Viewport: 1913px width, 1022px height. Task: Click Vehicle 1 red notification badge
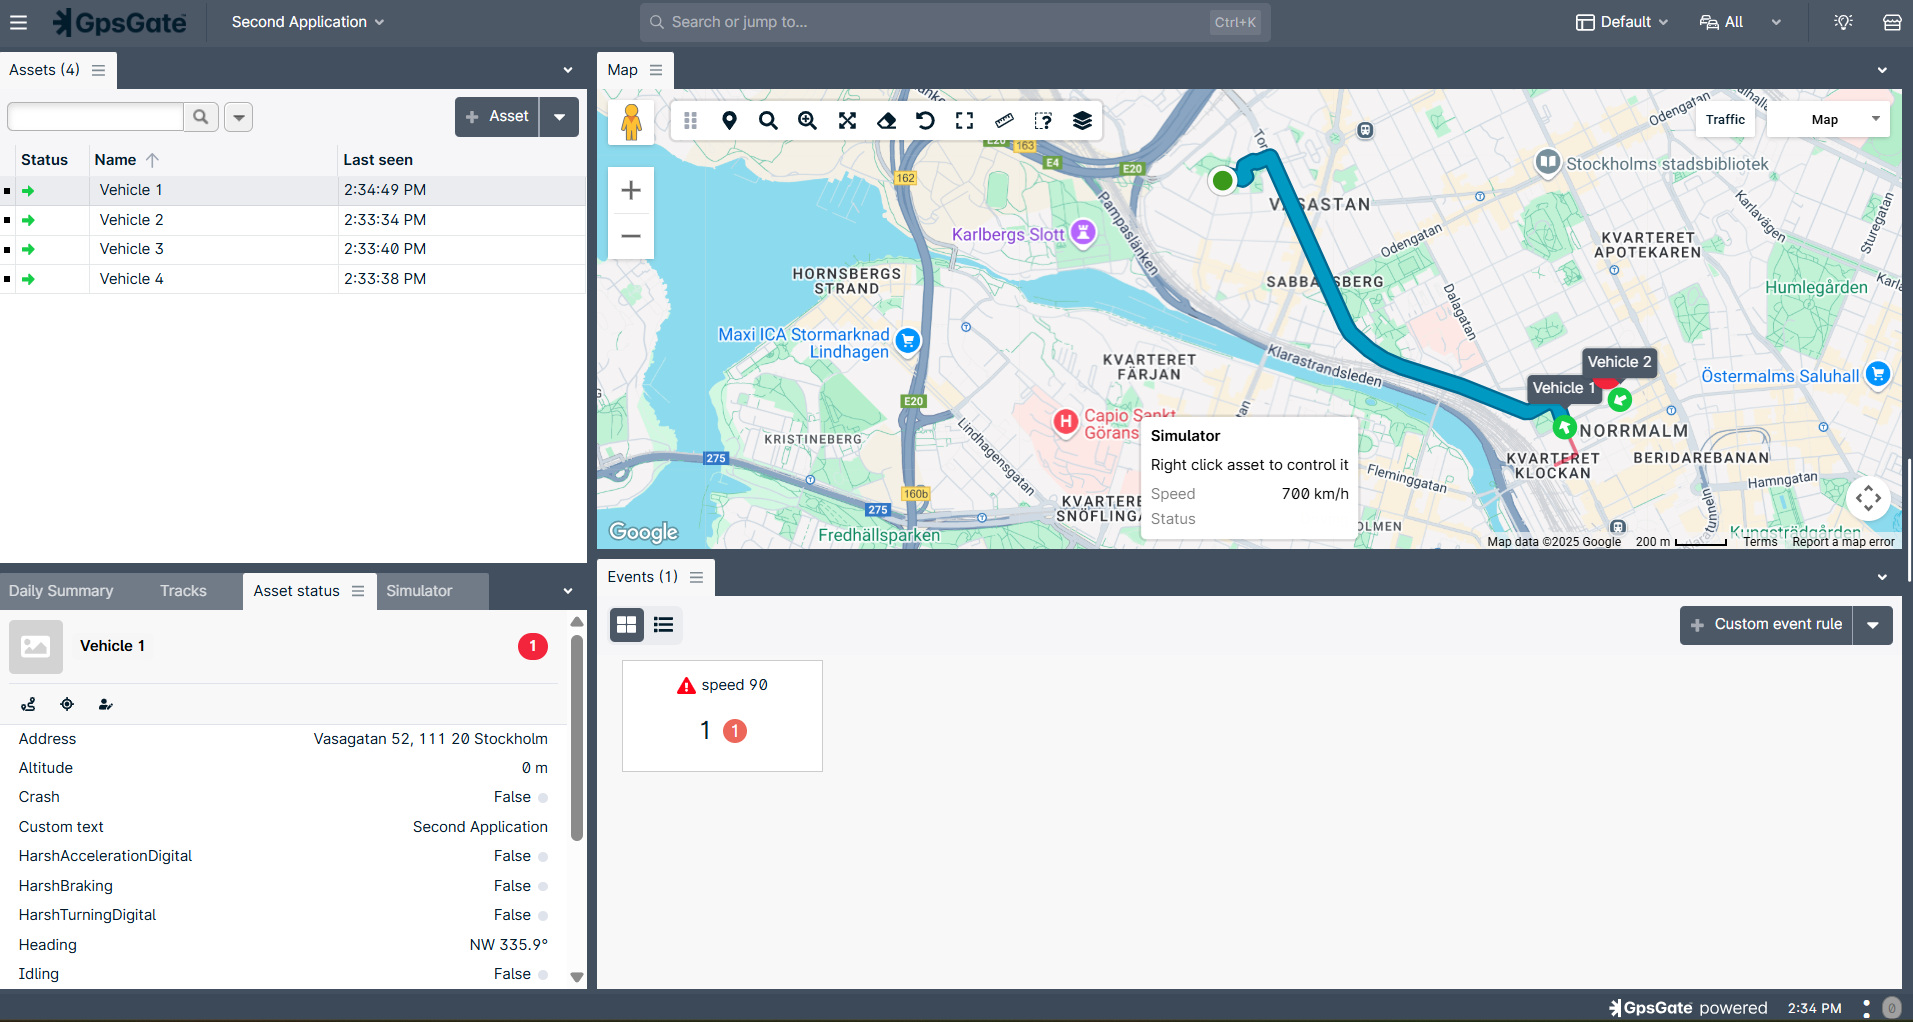point(533,647)
